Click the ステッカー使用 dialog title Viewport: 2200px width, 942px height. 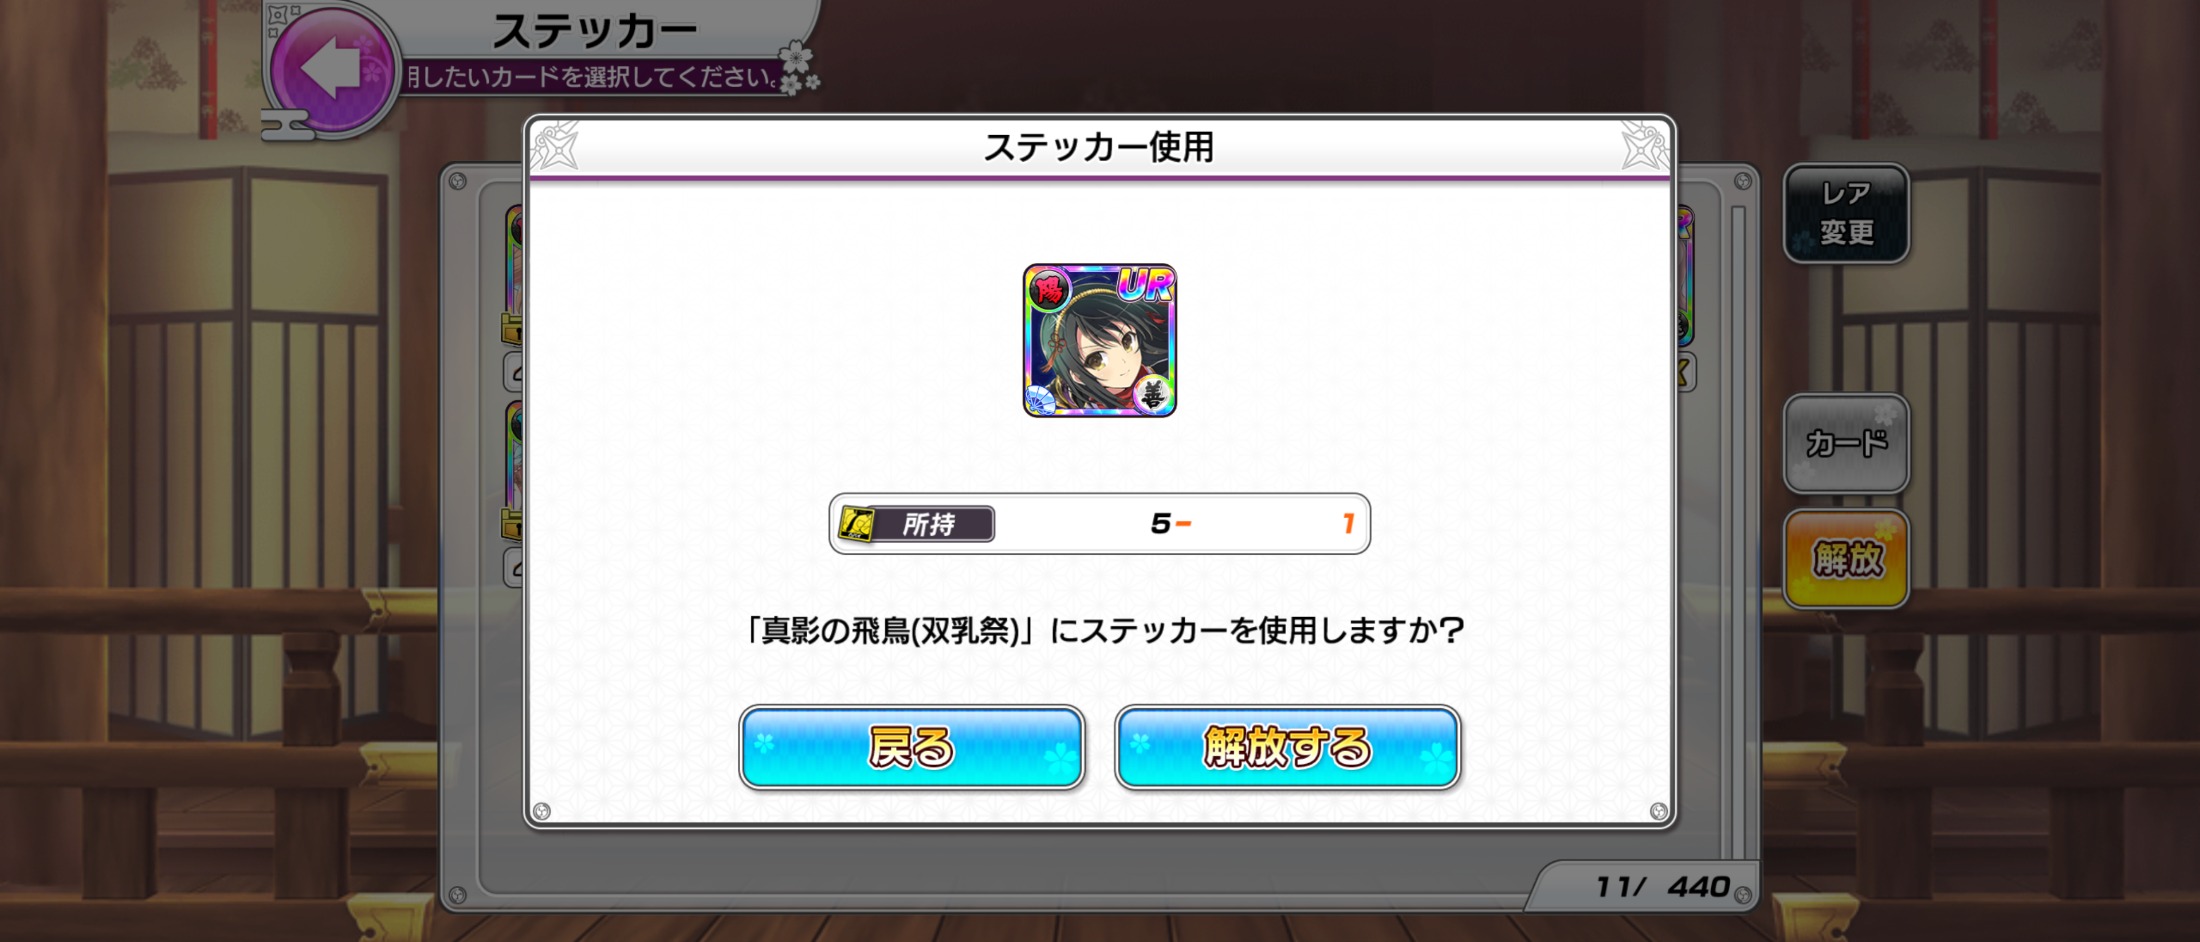tap(1099, 147)
